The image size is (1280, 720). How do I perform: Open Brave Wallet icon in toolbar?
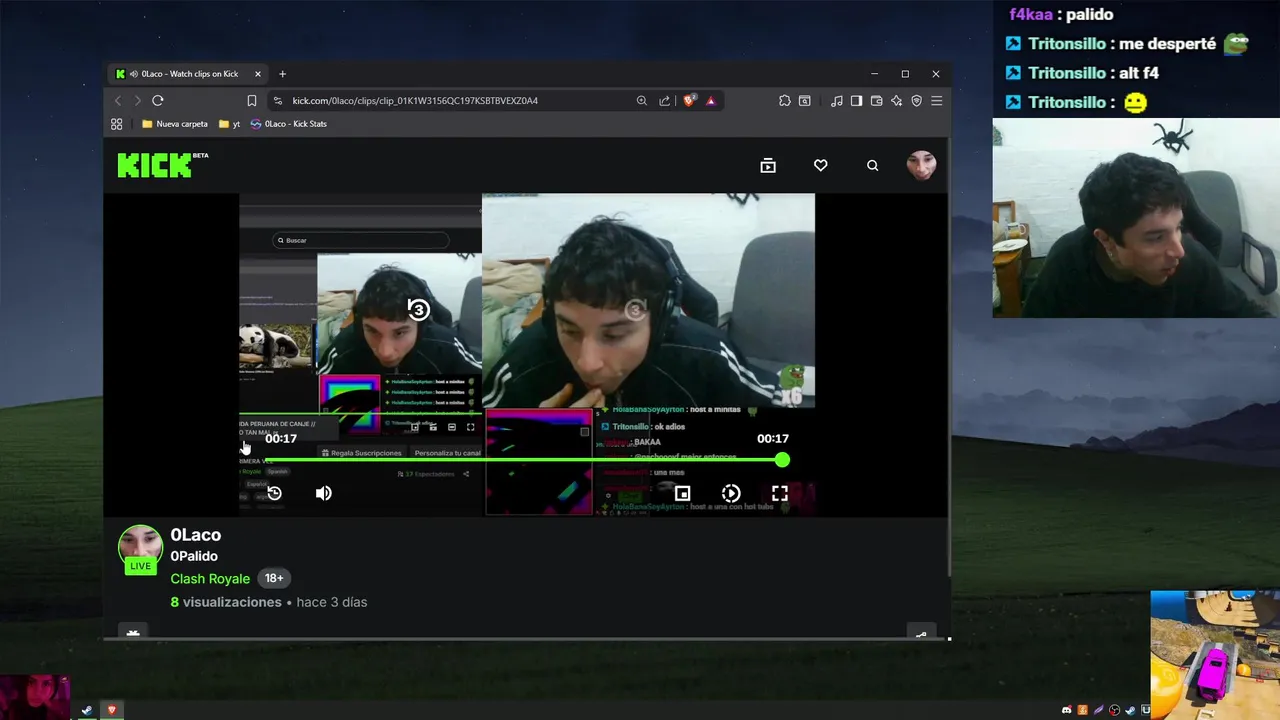coord(876,101)
